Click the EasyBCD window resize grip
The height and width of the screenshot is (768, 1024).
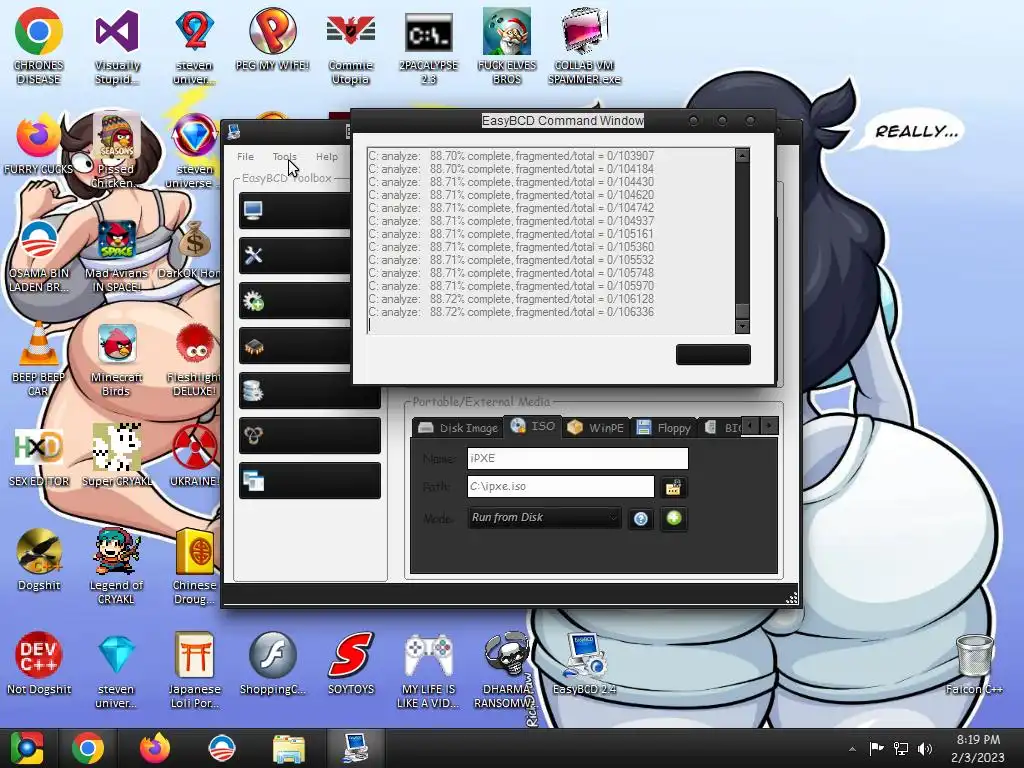pos(791,598)
